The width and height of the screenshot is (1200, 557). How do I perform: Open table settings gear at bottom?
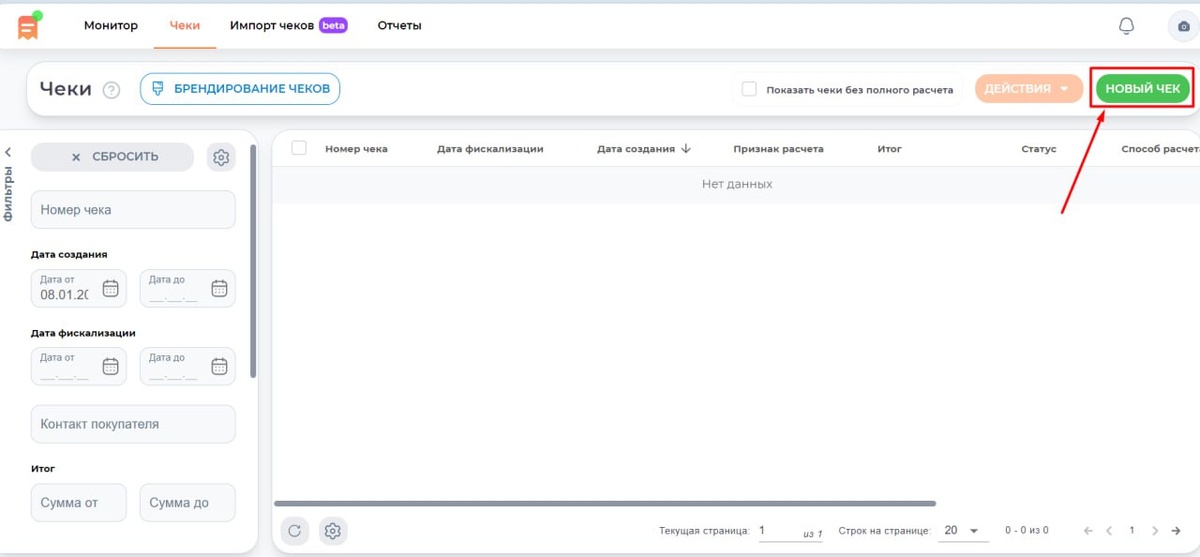click(333, 531)
